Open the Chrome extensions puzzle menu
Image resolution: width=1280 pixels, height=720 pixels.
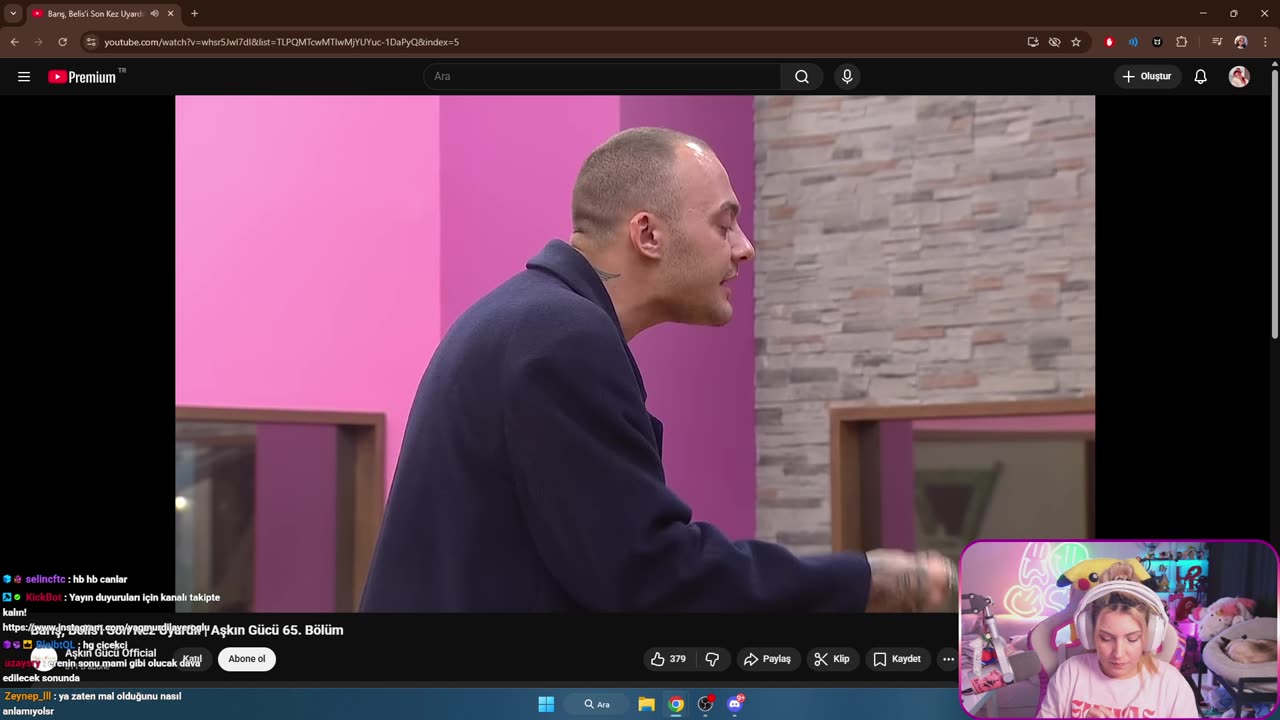coord(1181,42)
